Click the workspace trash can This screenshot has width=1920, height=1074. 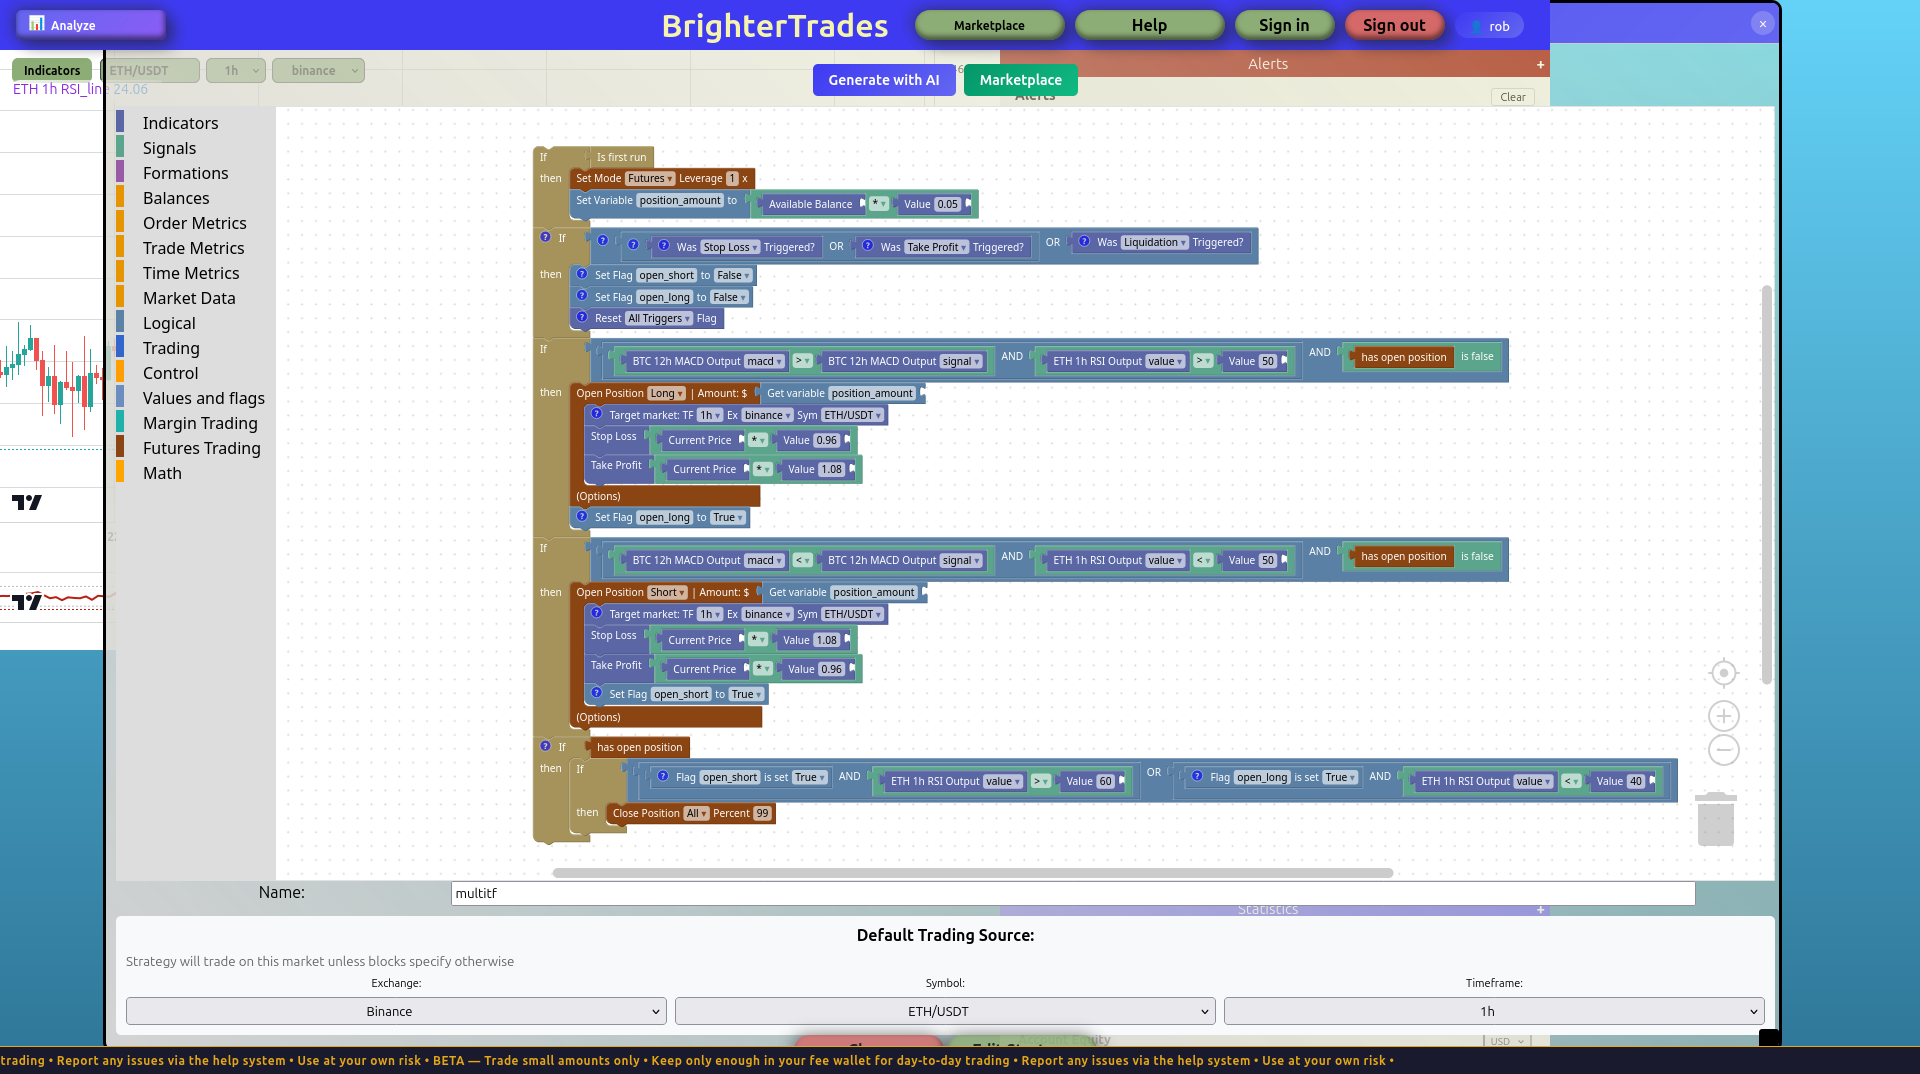click(x=1716, y=818)
